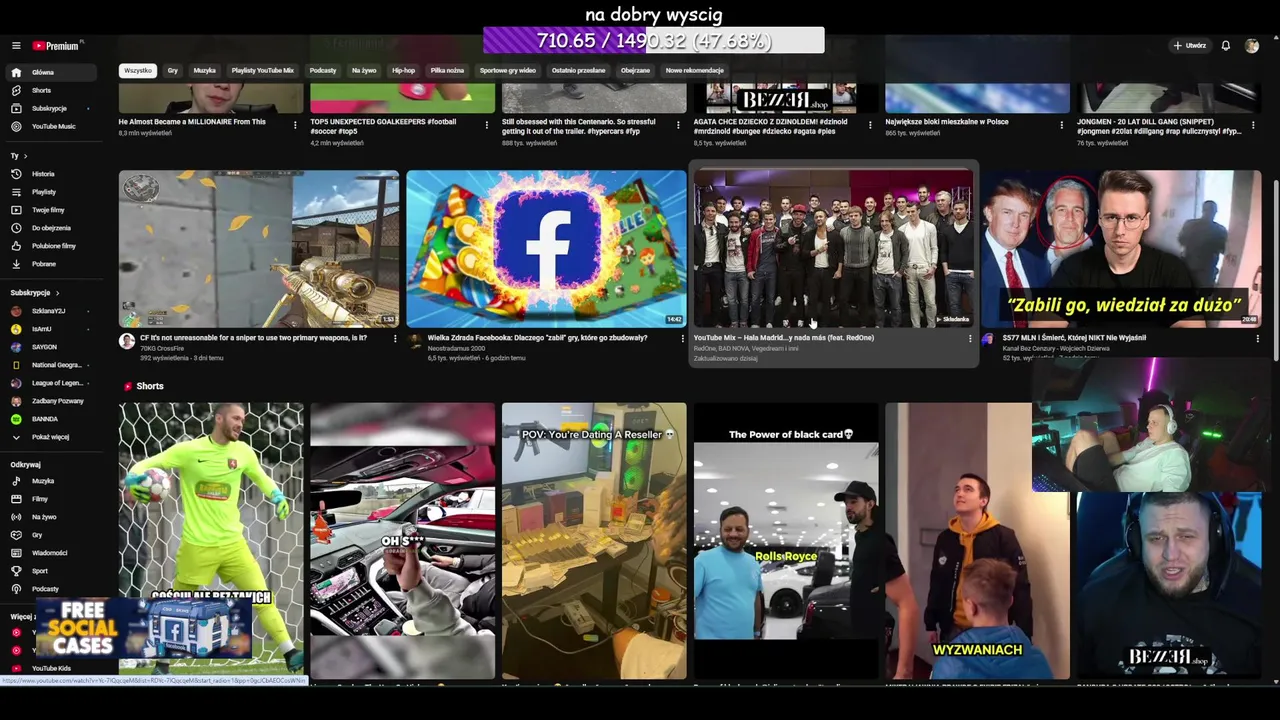
Task: Open Twoje filmy in sidebar
Action: pyautogui.click(x=50, y=210)
